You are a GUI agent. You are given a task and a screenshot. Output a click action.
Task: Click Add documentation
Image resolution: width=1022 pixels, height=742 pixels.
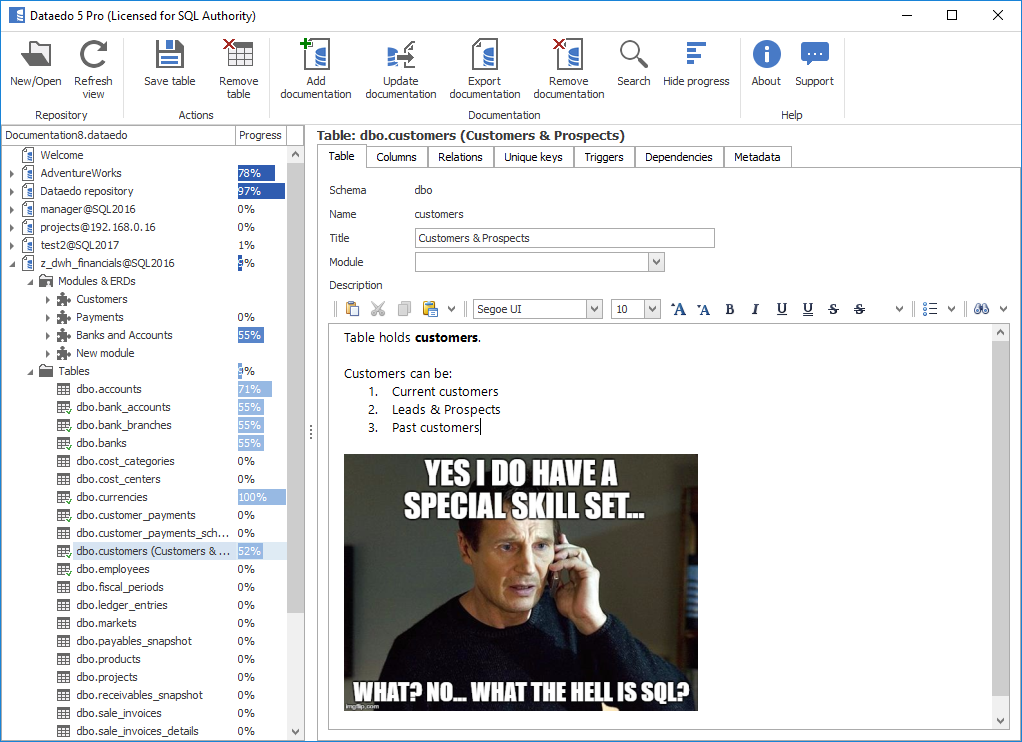(x=316, y=70)
